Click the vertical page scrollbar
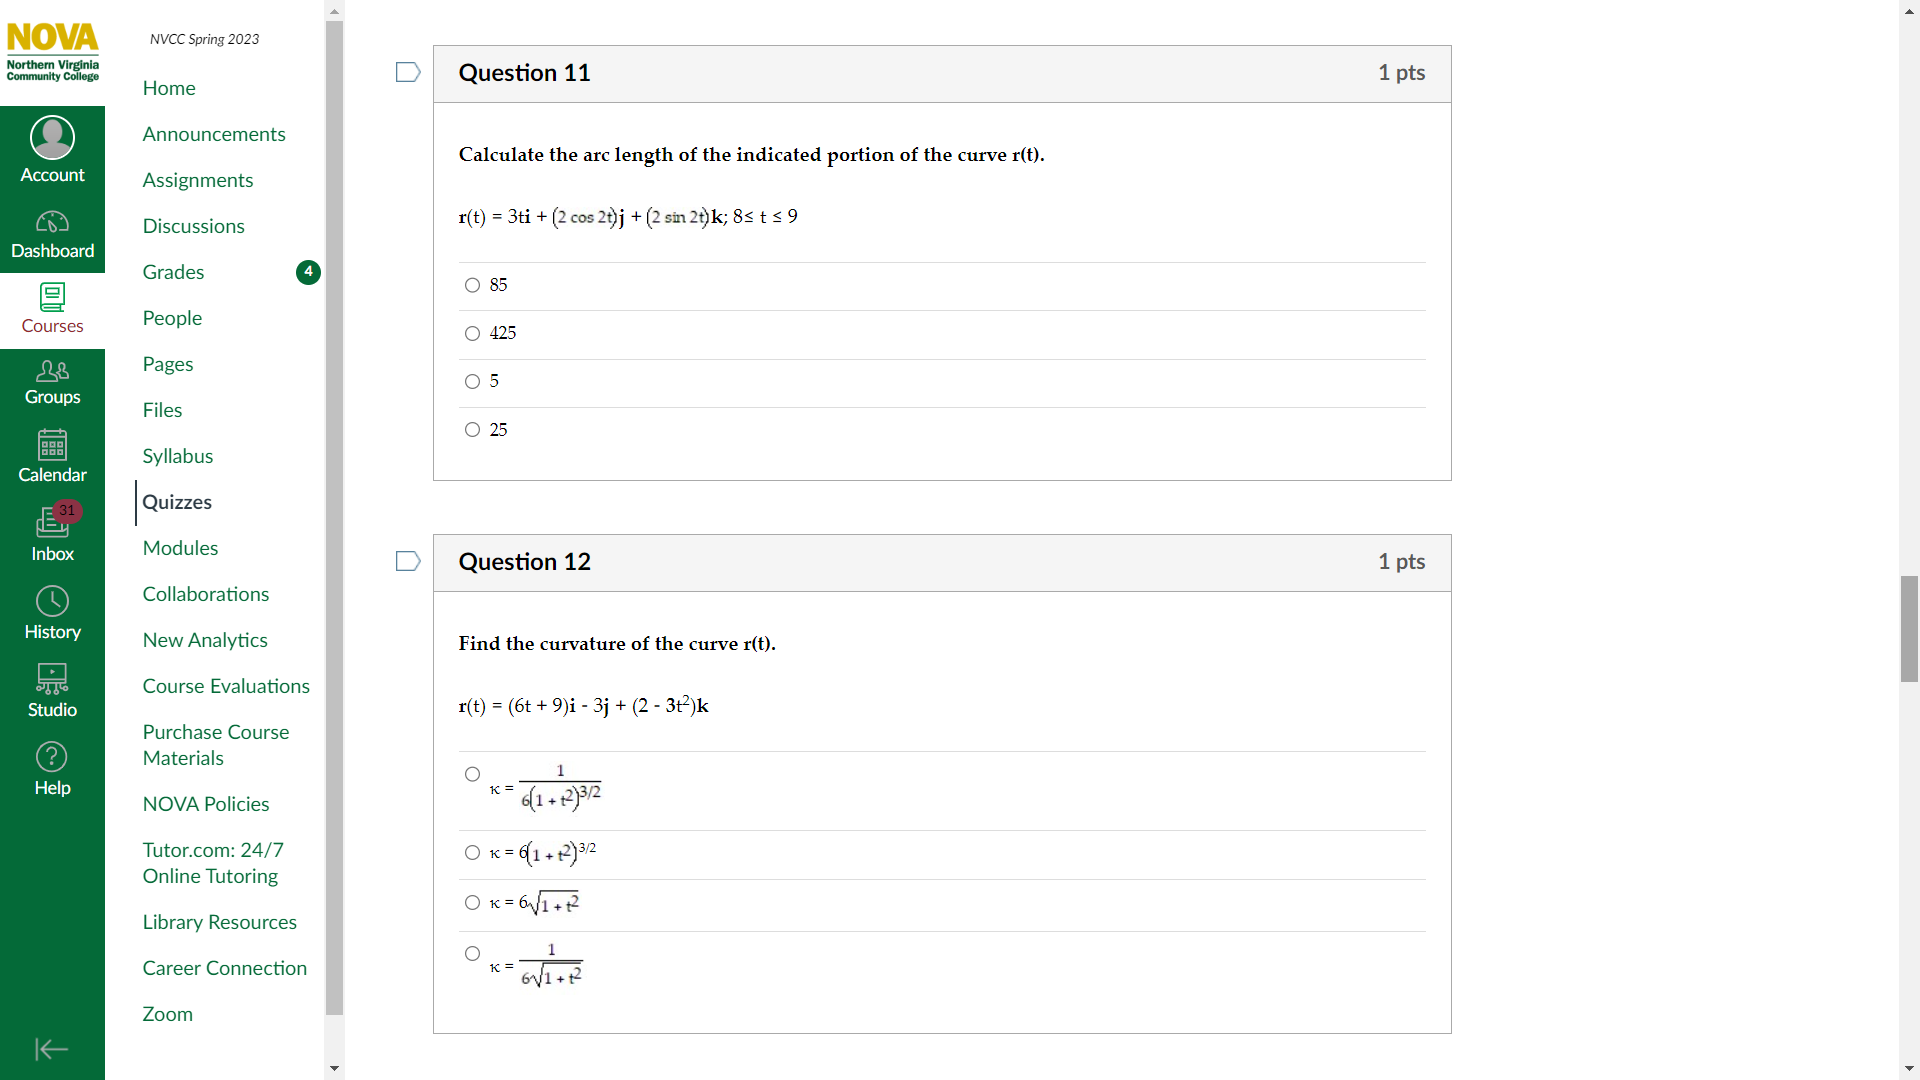 pyautogui.click(x=1908, y=628)
